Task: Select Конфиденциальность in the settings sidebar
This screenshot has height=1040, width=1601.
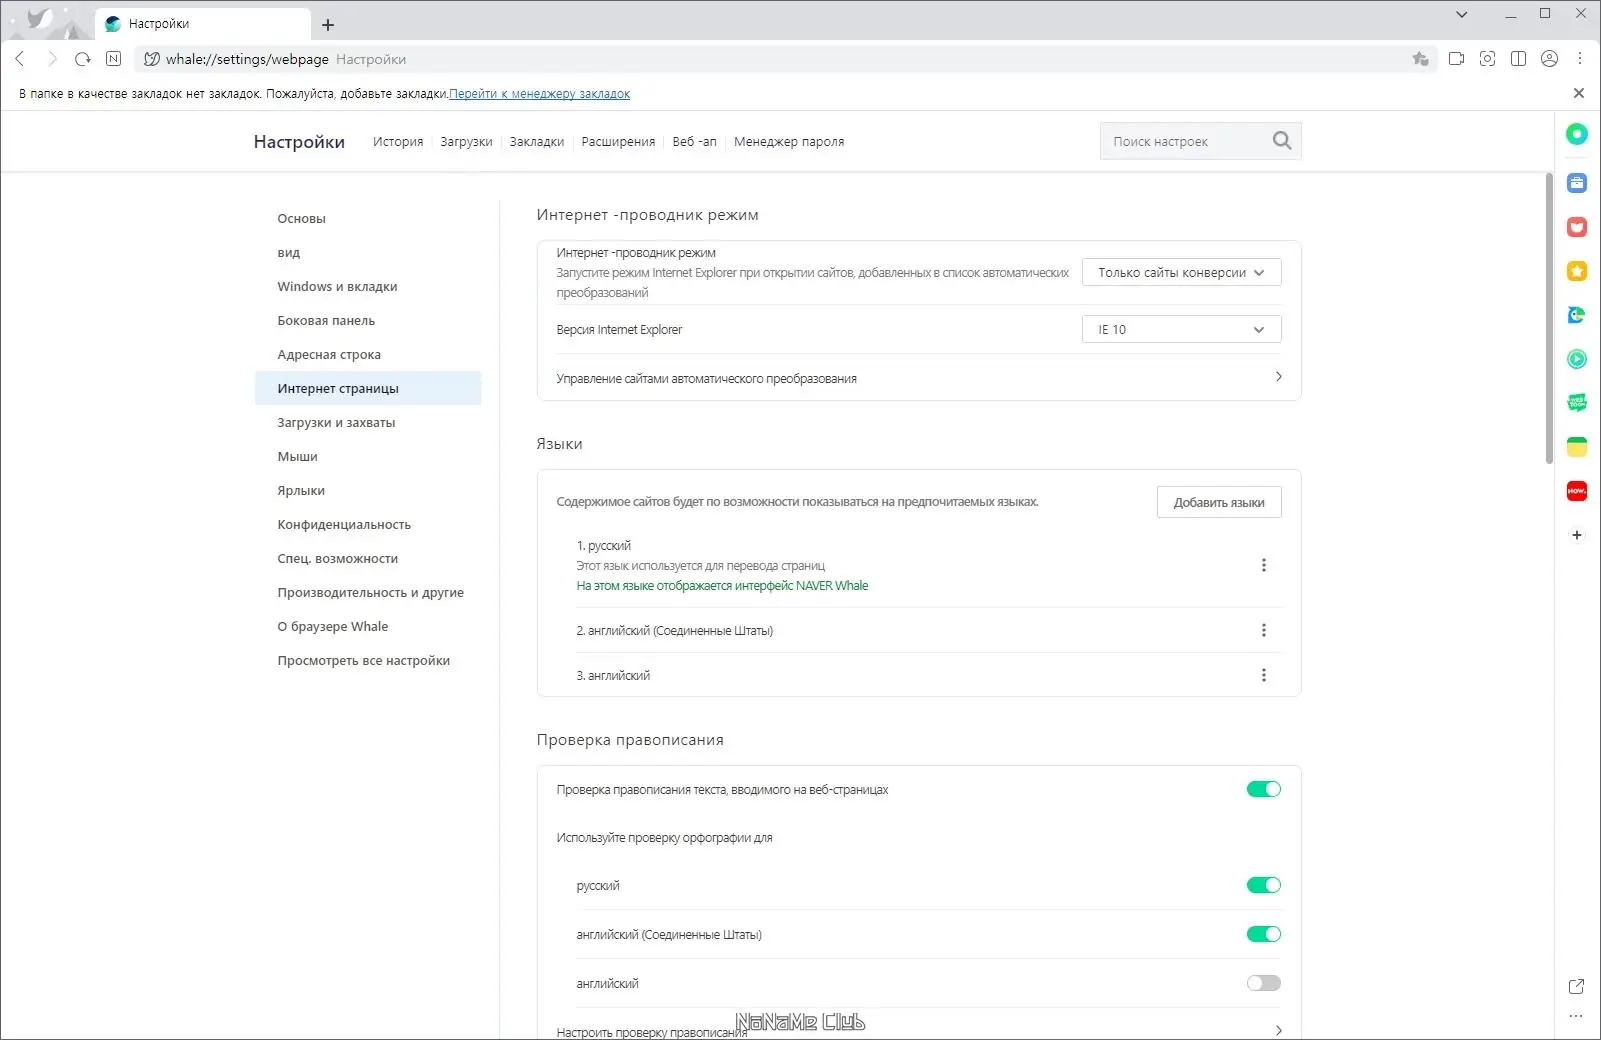Action: [344, 525]
